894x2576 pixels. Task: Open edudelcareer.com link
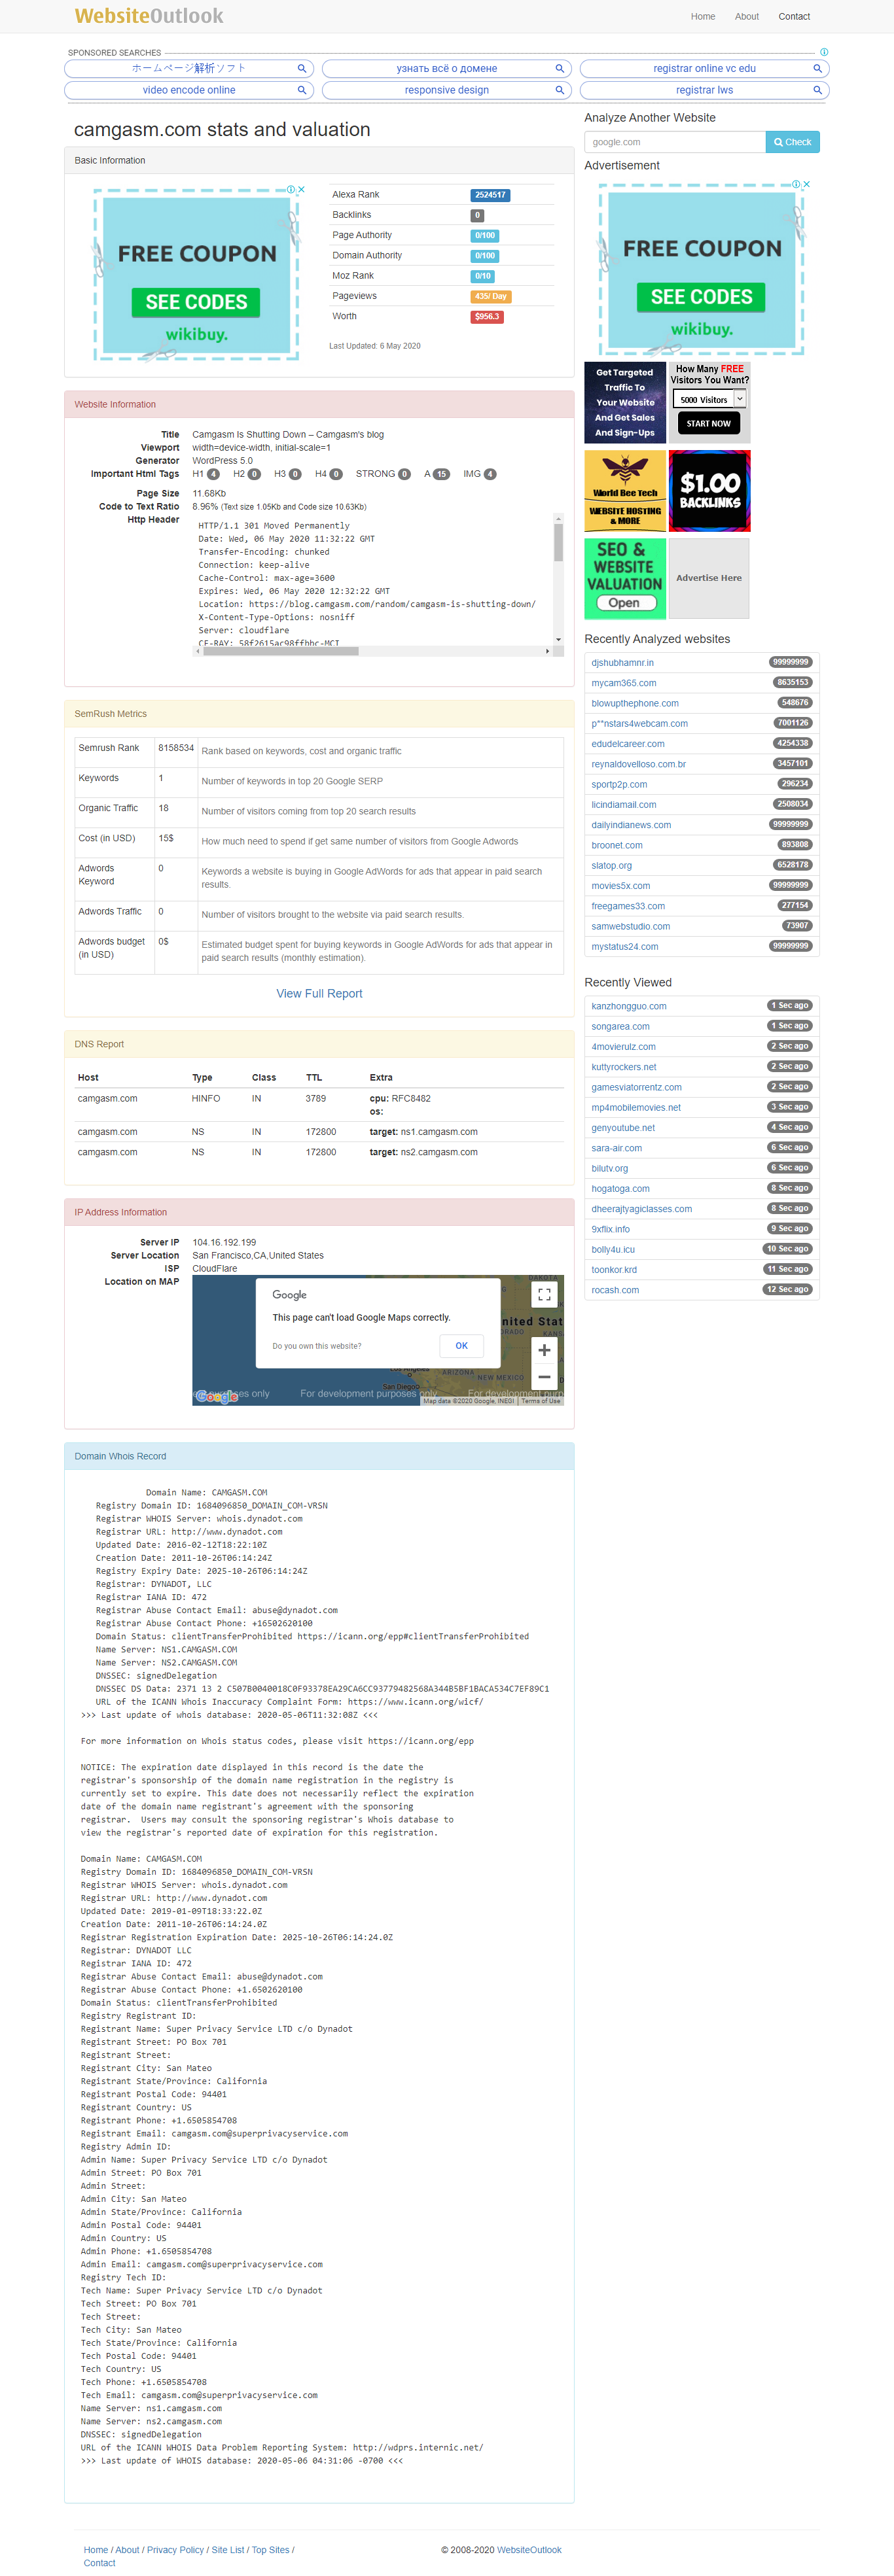coord(628,744)
